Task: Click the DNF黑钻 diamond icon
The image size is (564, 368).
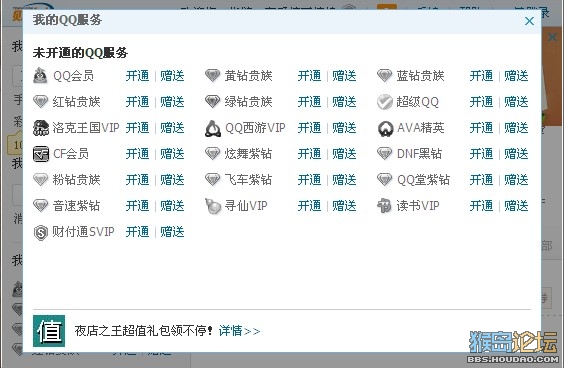Action: (x=385, y=154)
